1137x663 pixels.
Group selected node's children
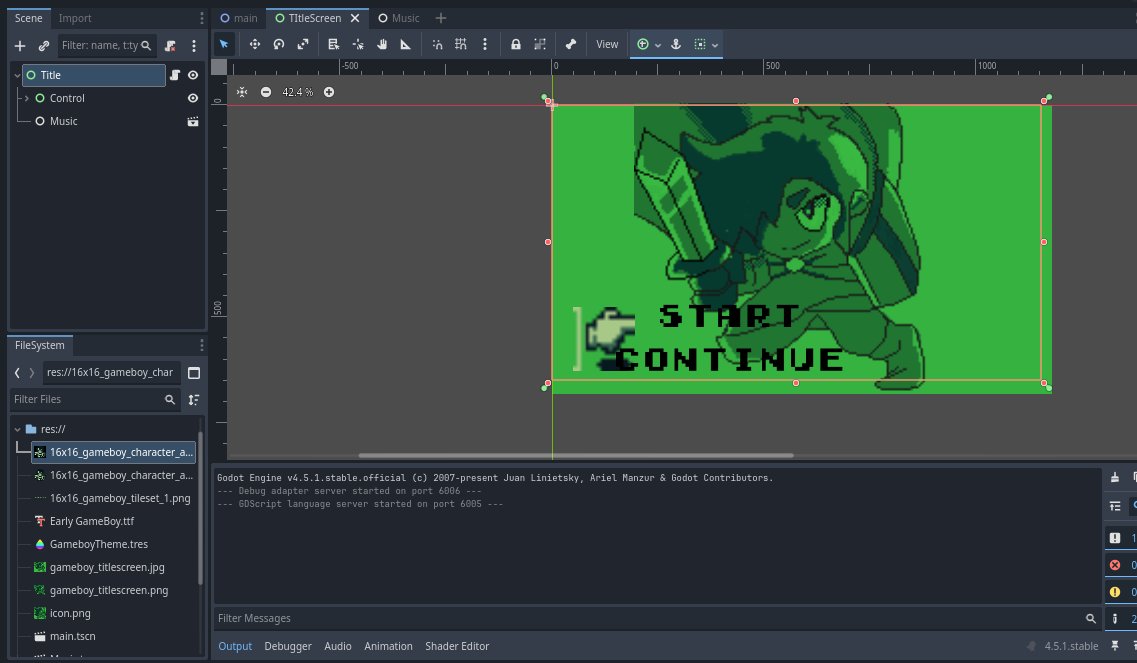pyautogui.click(x=540, y=44)
